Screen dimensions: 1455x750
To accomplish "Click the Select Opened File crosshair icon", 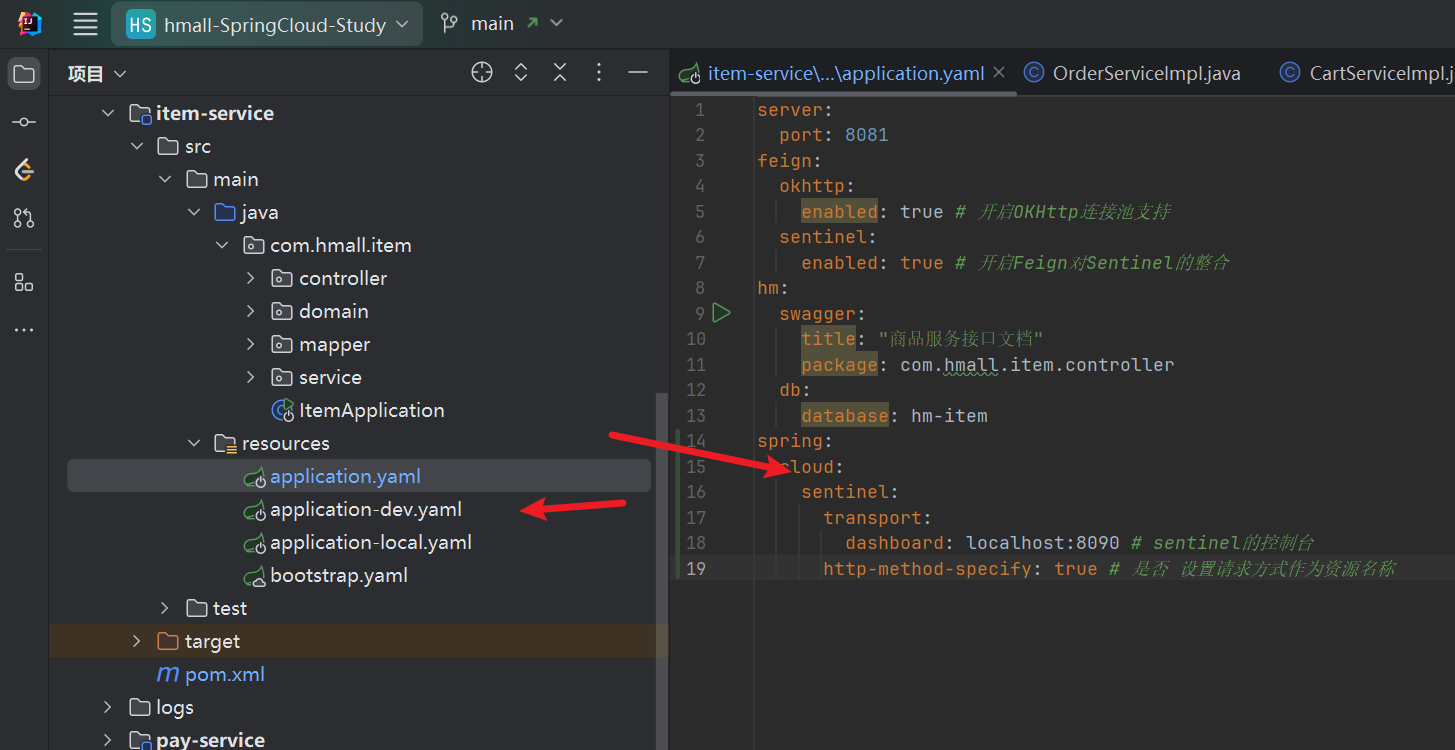I will [x=482, y=73].
